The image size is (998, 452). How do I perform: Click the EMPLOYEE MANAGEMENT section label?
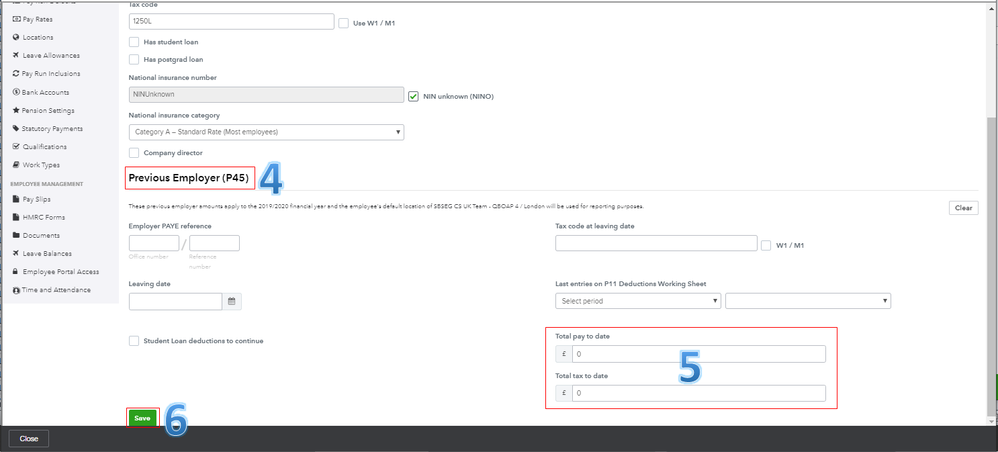(46, 184)
